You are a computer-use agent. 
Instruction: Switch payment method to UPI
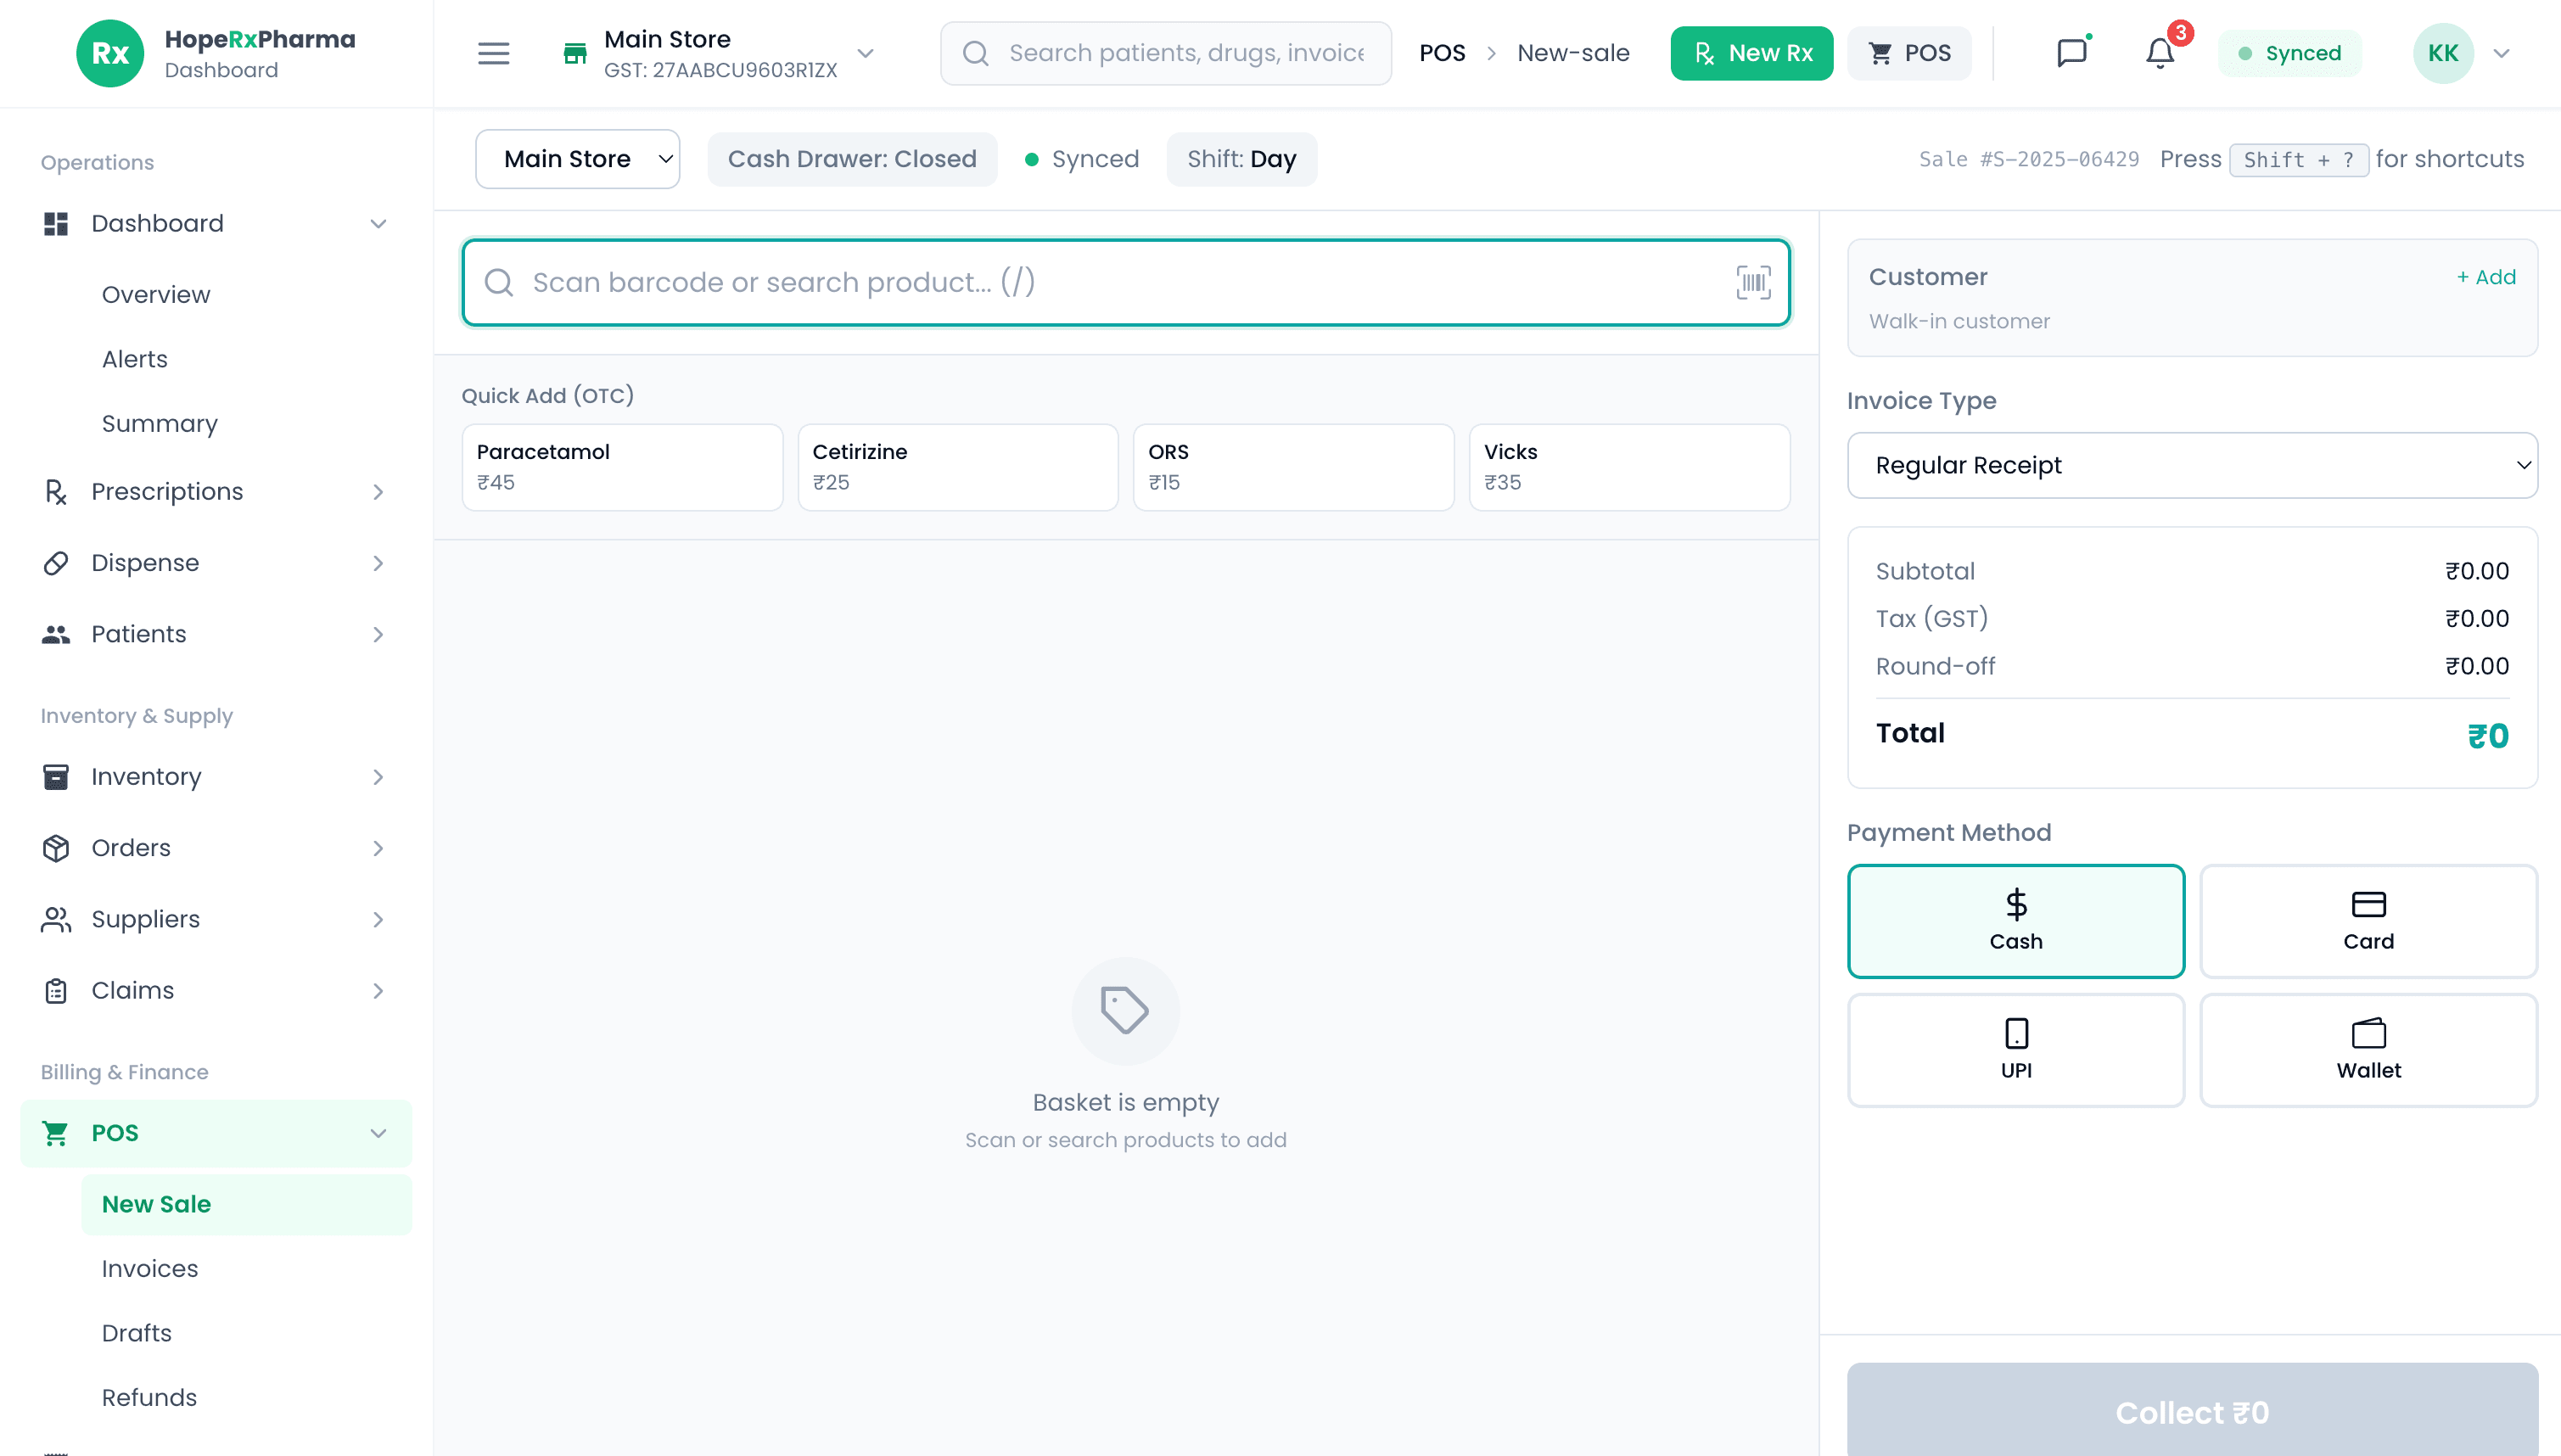(2016, 1049)
